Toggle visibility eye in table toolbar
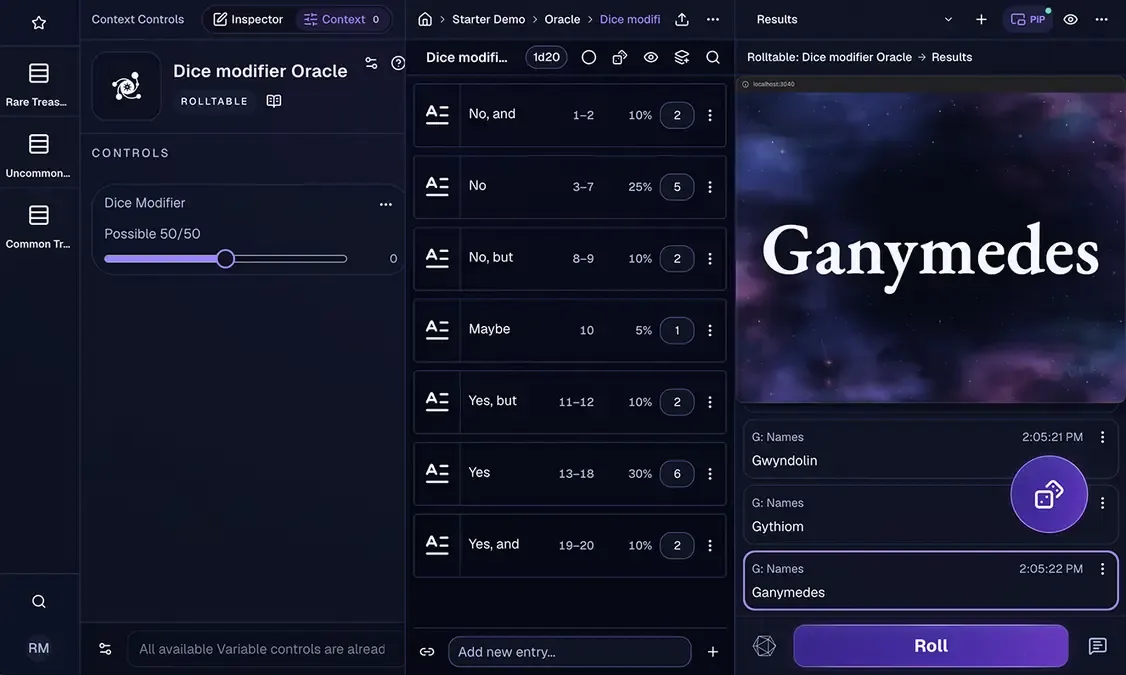Viewport: 1126px width, 675px height. point(651,57)
